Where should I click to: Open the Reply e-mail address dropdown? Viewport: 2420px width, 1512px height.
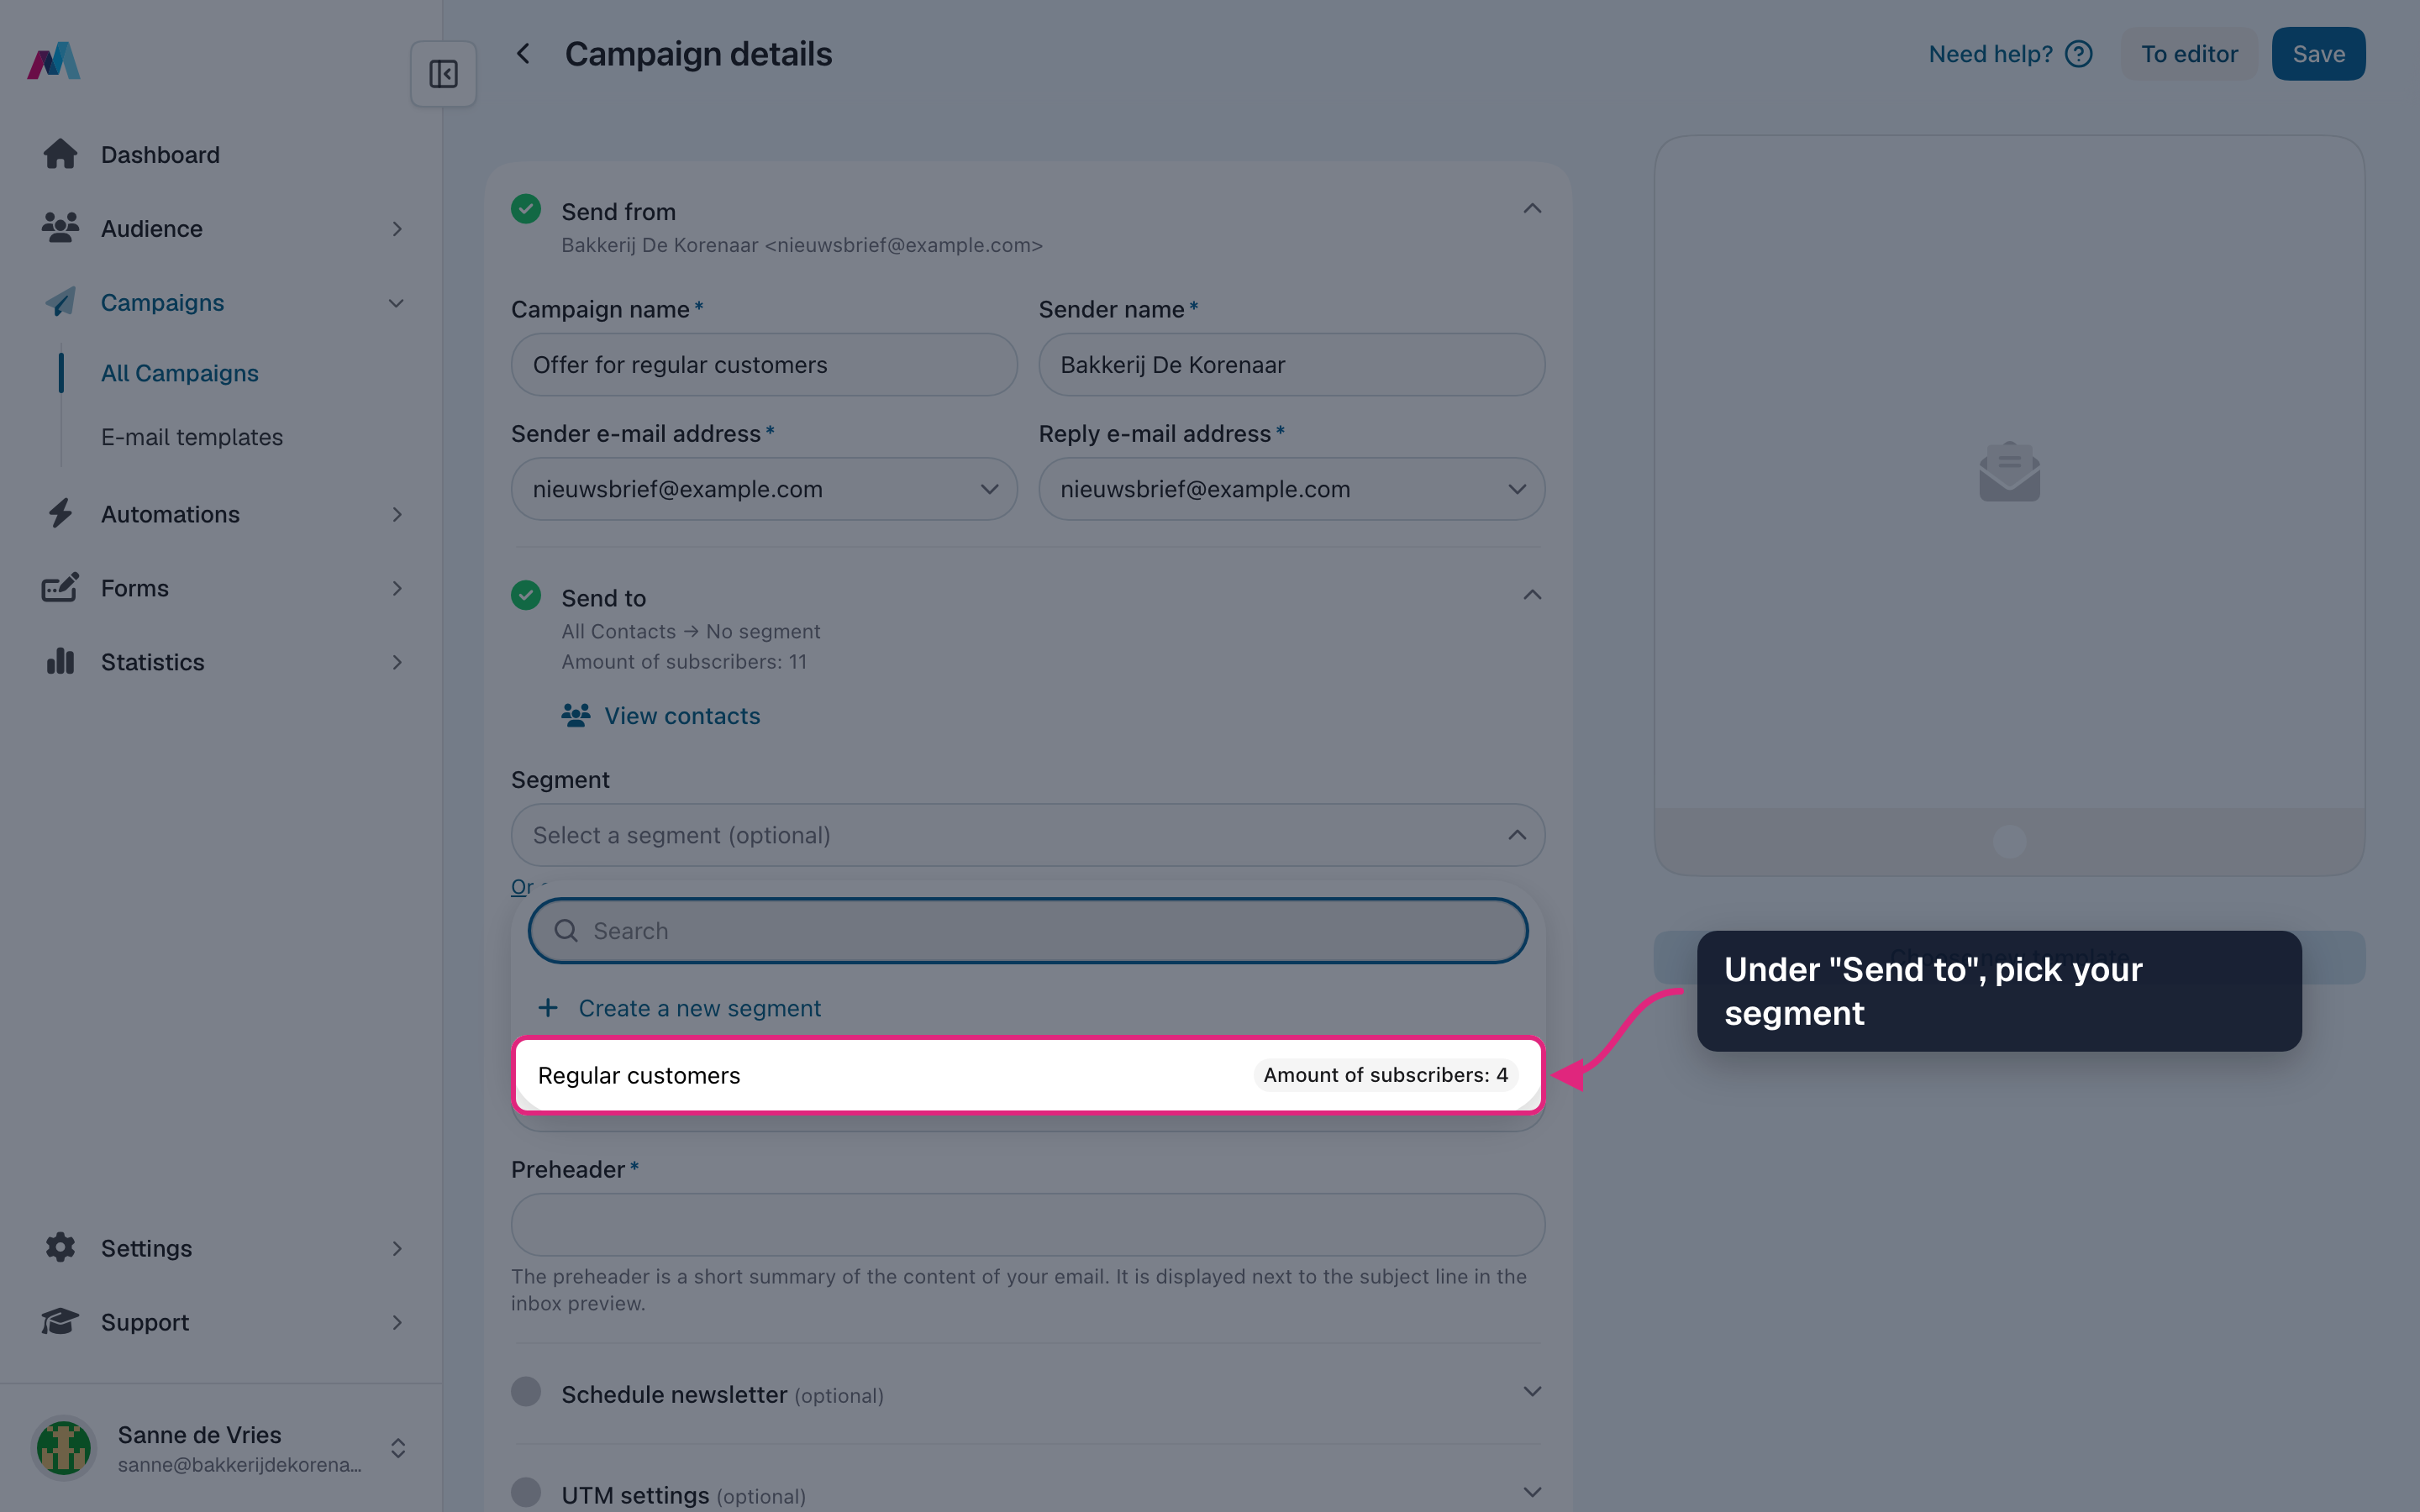(1292, 489)
